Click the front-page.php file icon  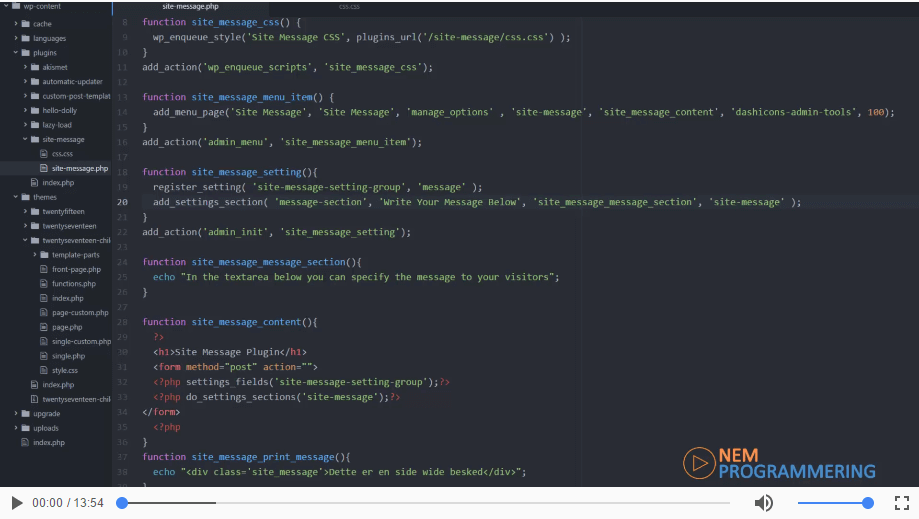[x=44, y=269]
